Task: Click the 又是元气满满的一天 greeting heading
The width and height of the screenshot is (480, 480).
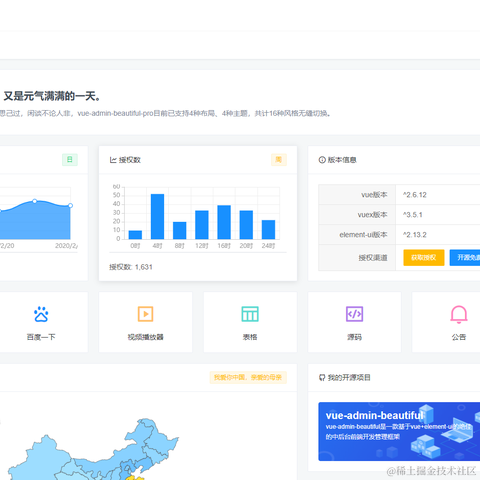Action: (52, 96)
